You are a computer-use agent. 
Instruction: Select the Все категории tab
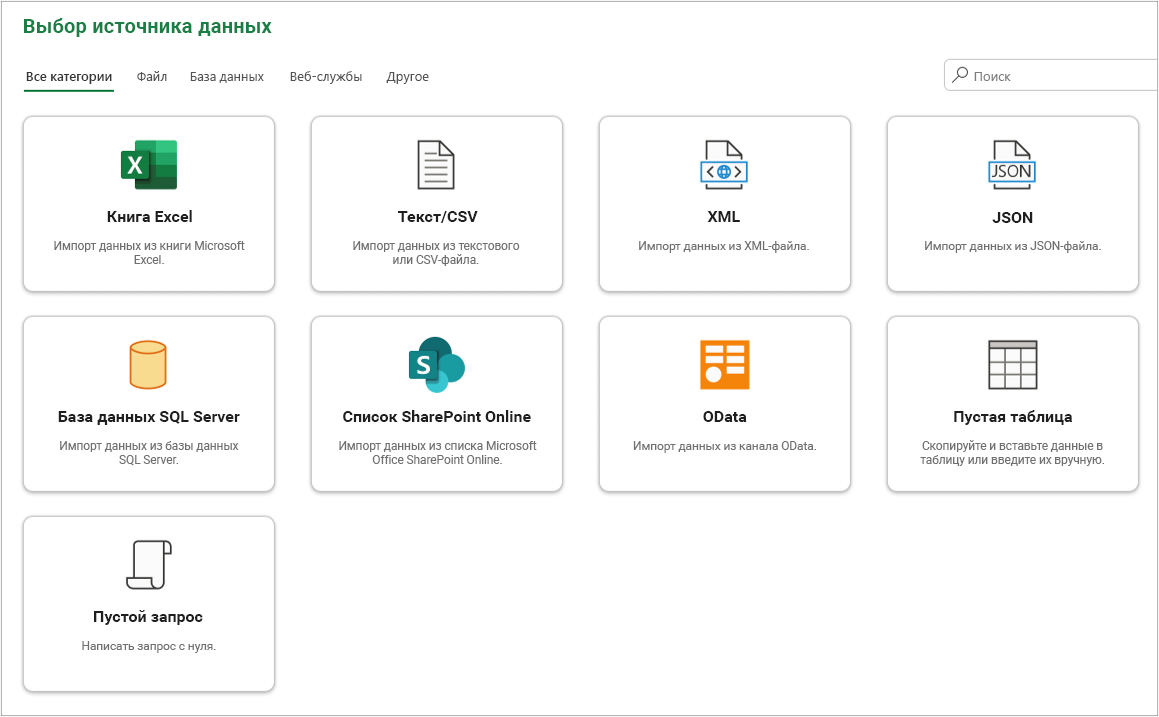pos(69,77)
